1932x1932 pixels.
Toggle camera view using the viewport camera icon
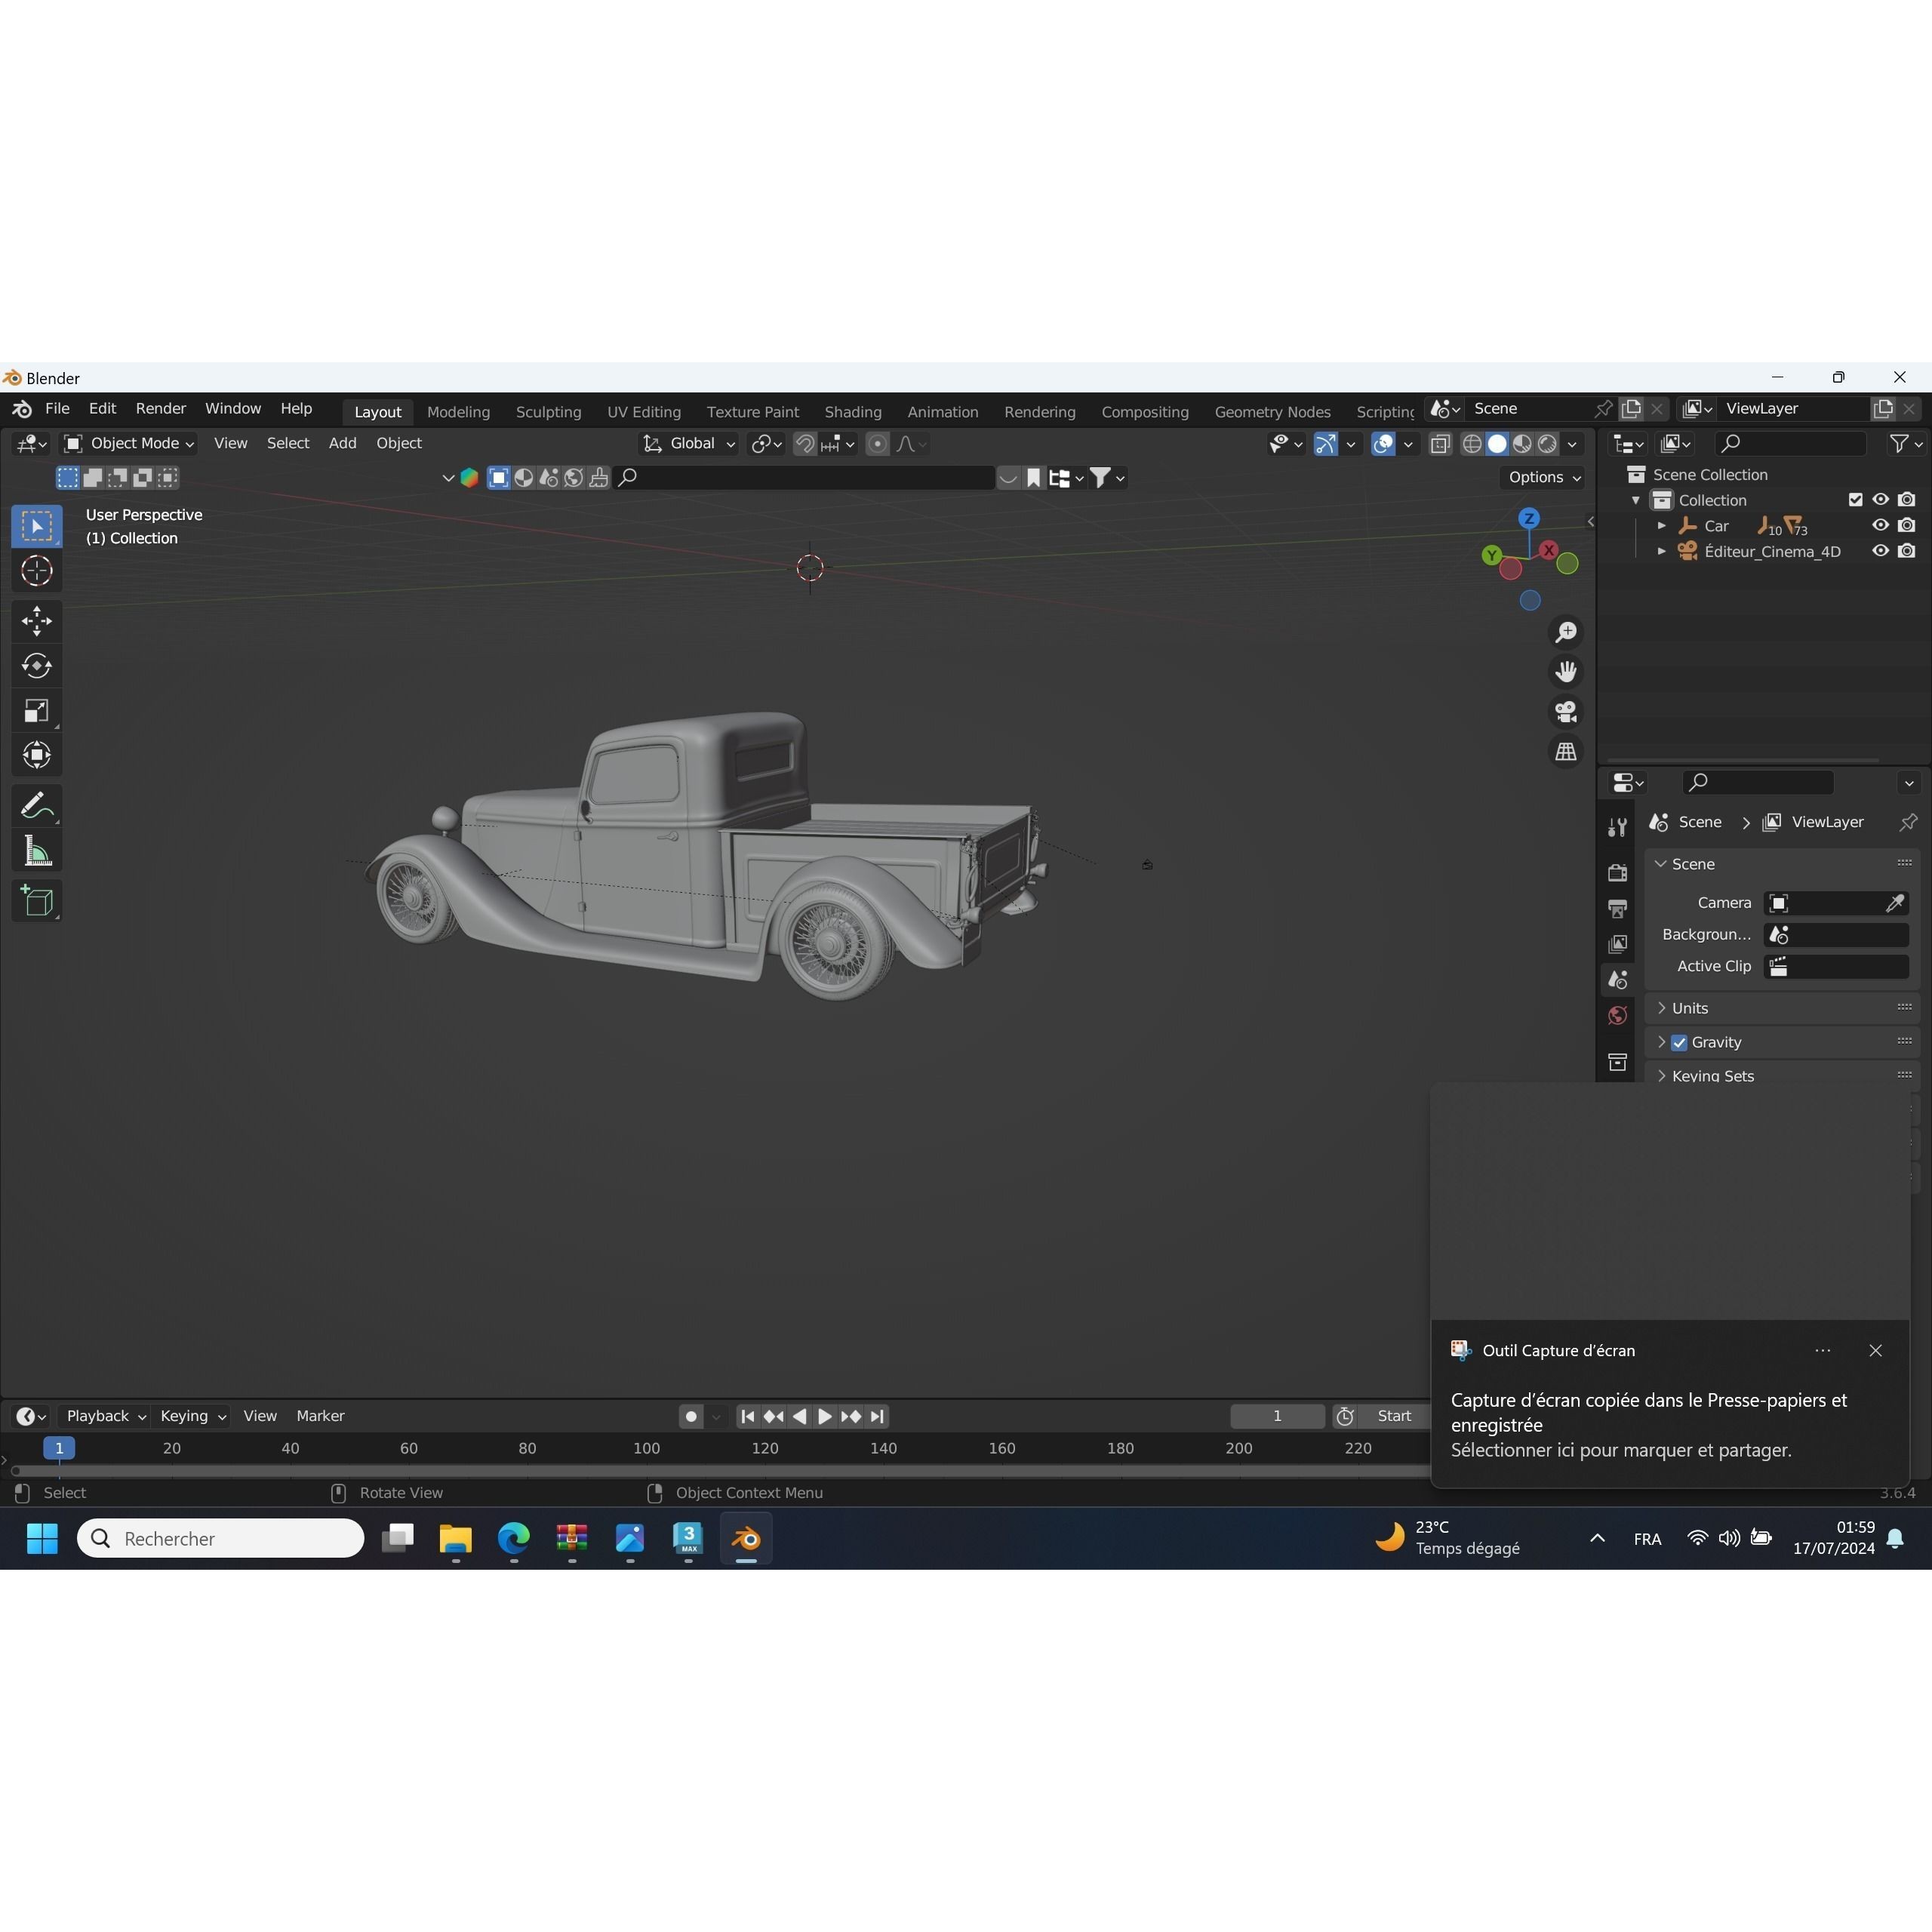tap(1565, 712)
